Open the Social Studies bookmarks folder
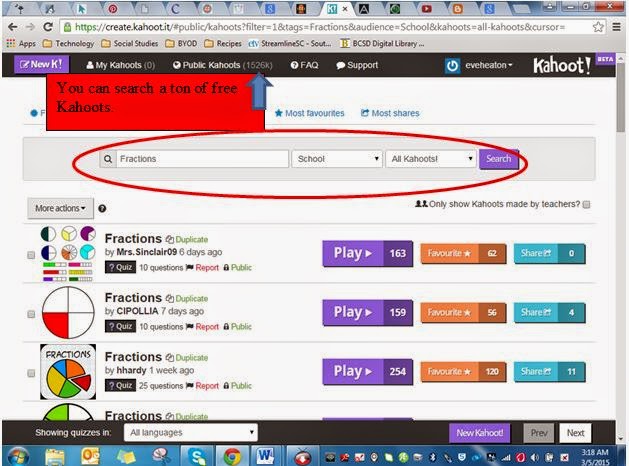Screen dimensions: 629x466 coord(130,43)
